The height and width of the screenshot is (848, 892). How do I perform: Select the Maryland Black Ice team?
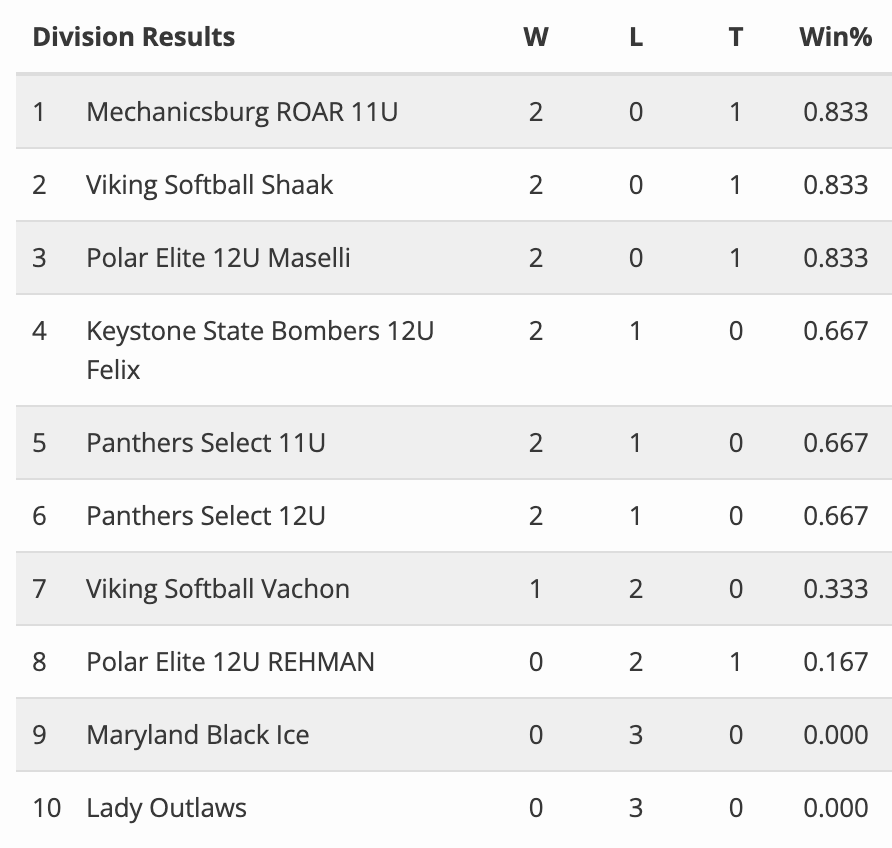pyautogui.click(x=197, y=735)
